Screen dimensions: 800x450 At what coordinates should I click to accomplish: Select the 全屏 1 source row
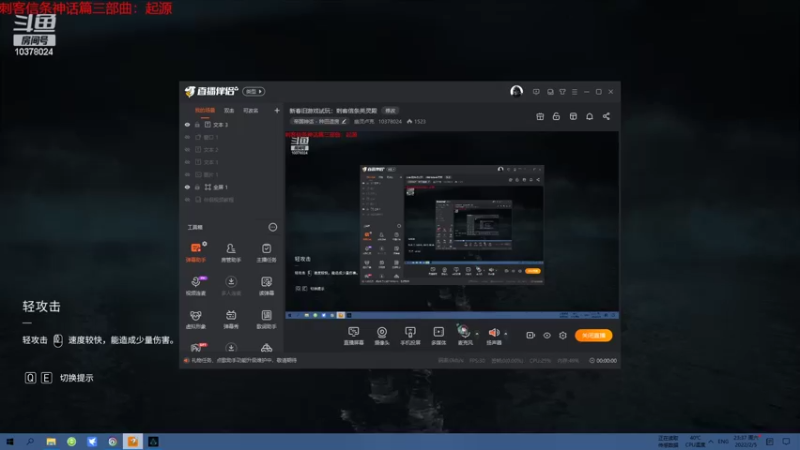click(x=232, y=187)
